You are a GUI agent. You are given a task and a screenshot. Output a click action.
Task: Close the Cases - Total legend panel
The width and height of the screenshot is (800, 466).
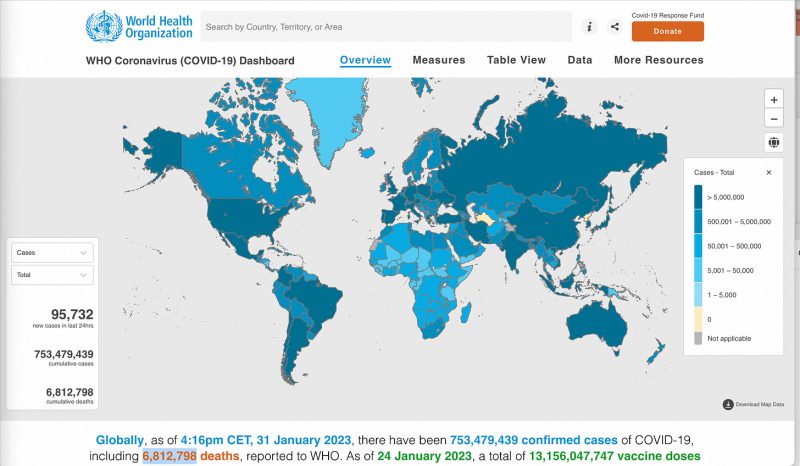pyautogui.click(x=769, y=172)
